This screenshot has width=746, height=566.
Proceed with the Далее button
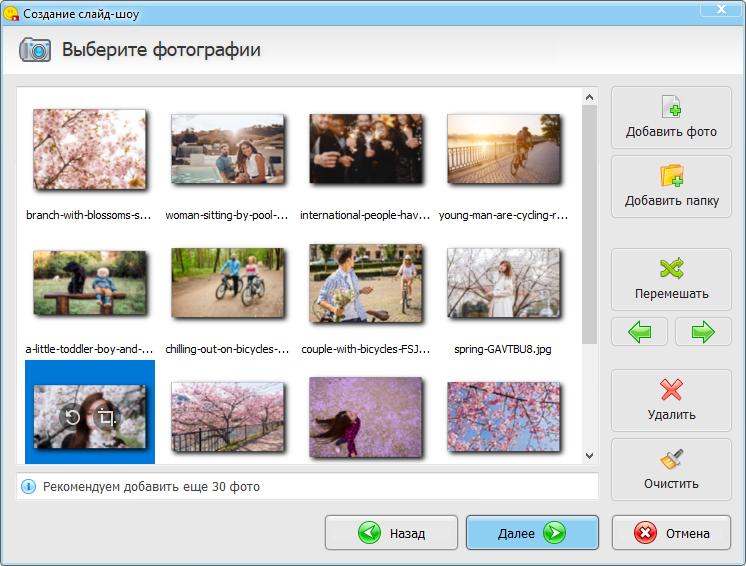click(x=532, y=533)
